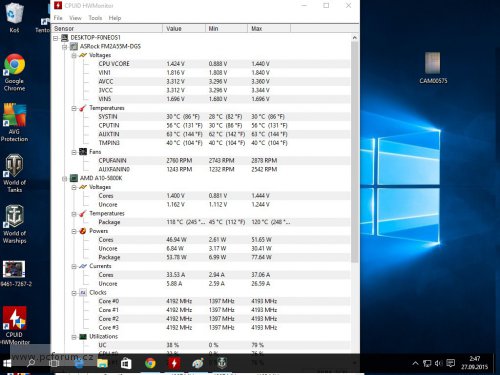Image resolution: width=500 pixels, height=375 pixels.
Task: Click the clock icon beside Clocks
Action: click(x=83, y=293)
